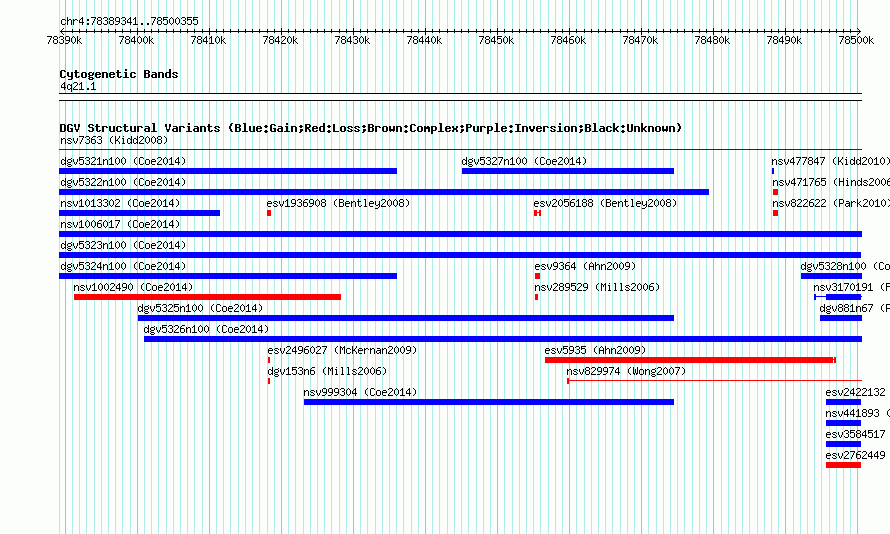The height and width of the screenshot is (534, 890).
Task: Click the 78450k ruler tick label
Action: [496, 40]
